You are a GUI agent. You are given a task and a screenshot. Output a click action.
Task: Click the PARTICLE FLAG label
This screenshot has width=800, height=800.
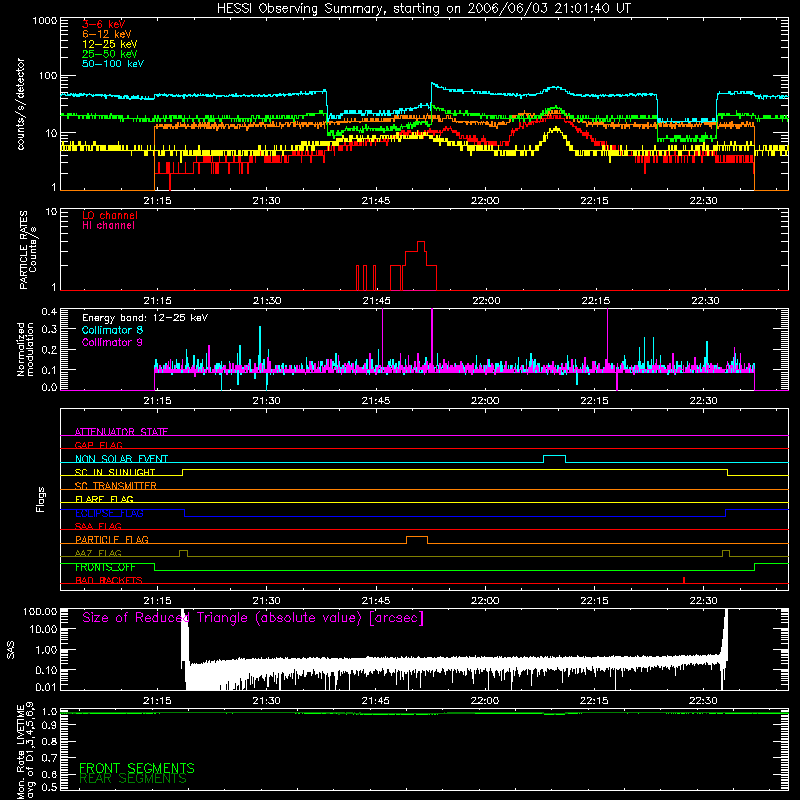(x=112, y=539)
